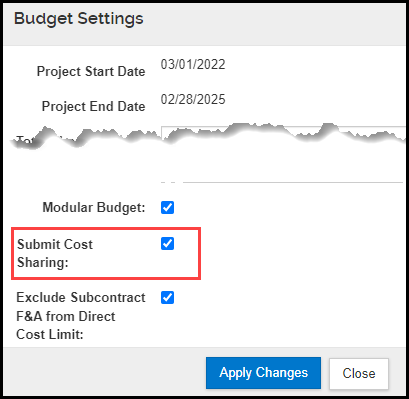Image resolution: width=409 pixels, height=399 pixels.
Task: Click the Modular Budget label text
Action: (x=94, y=207)
